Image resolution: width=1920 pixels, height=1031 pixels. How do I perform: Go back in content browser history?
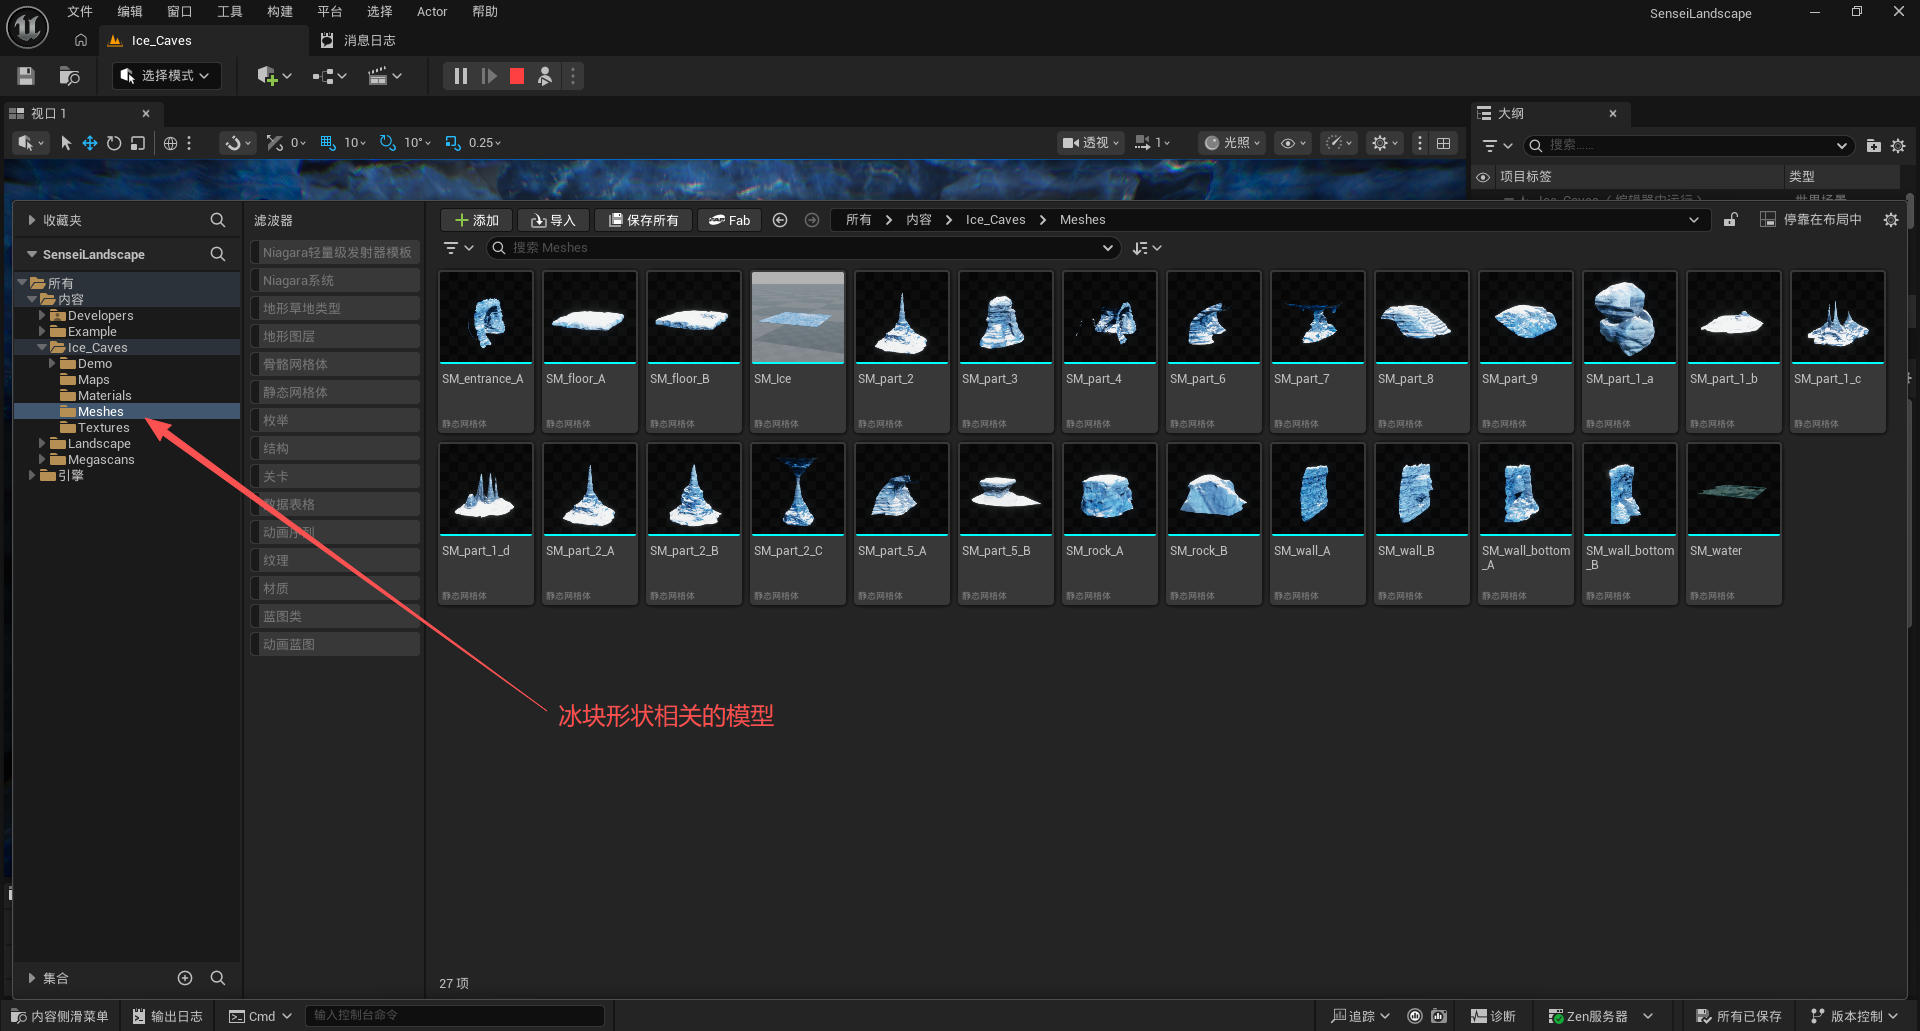point(780,220)
